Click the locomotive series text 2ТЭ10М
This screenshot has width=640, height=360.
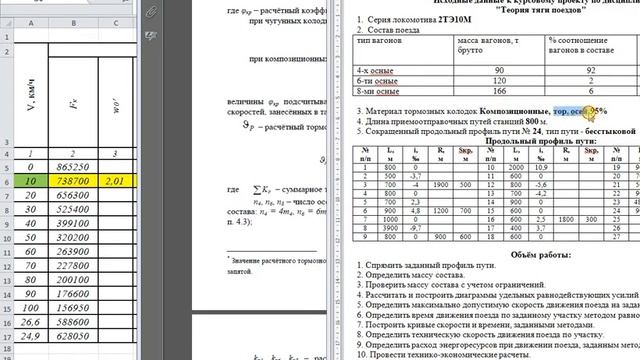coord(455,20)
